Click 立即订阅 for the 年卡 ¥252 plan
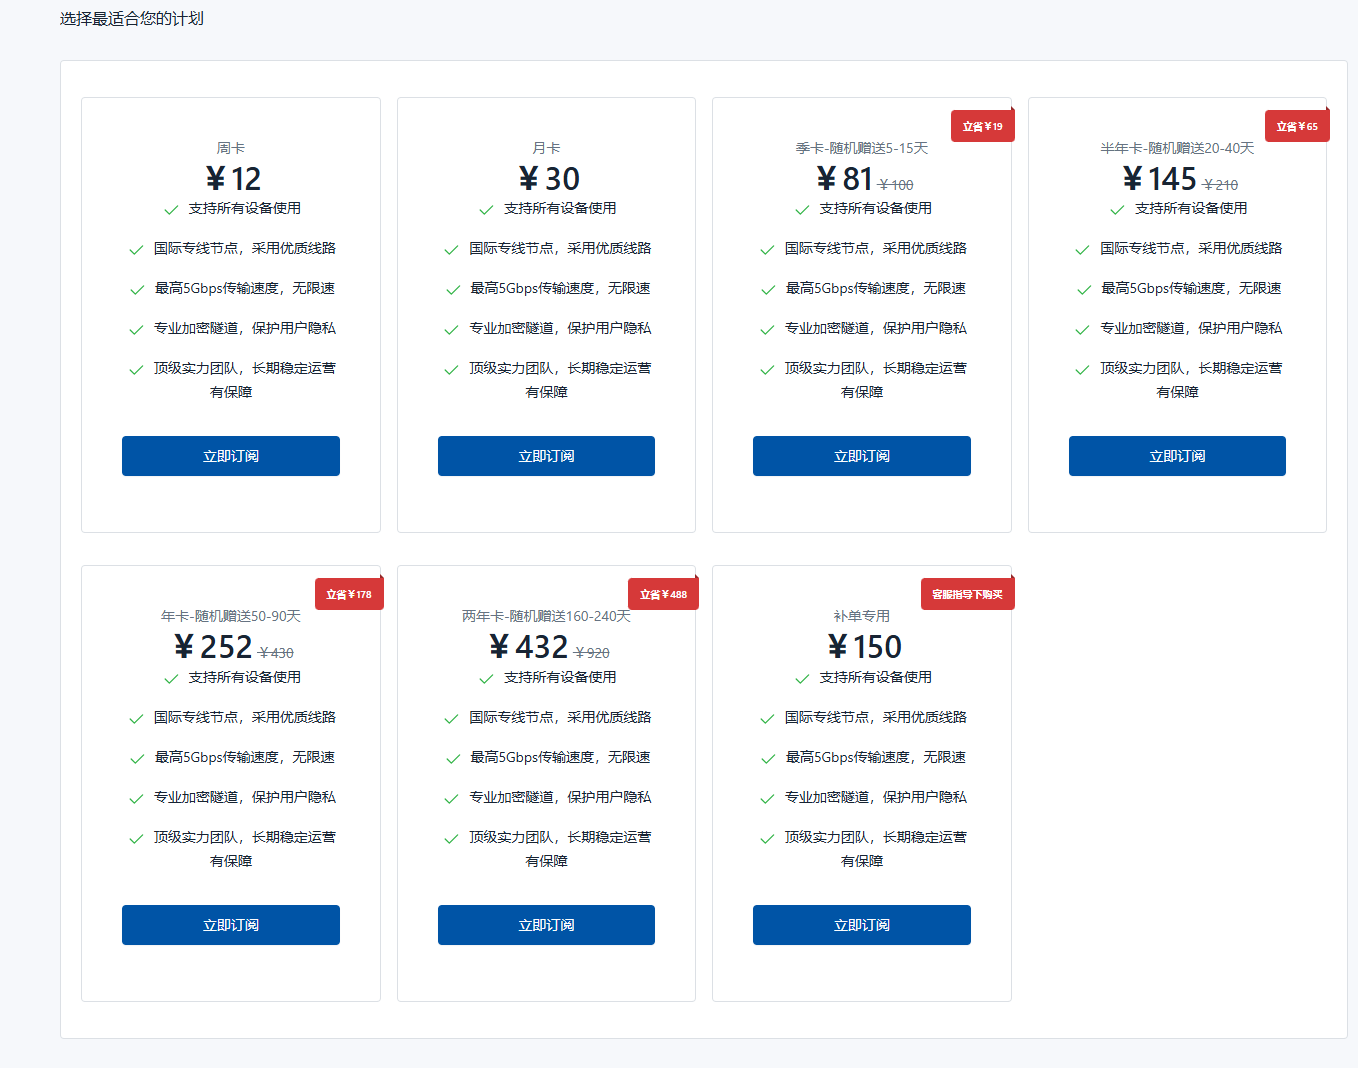 click(x=230, y=925)
